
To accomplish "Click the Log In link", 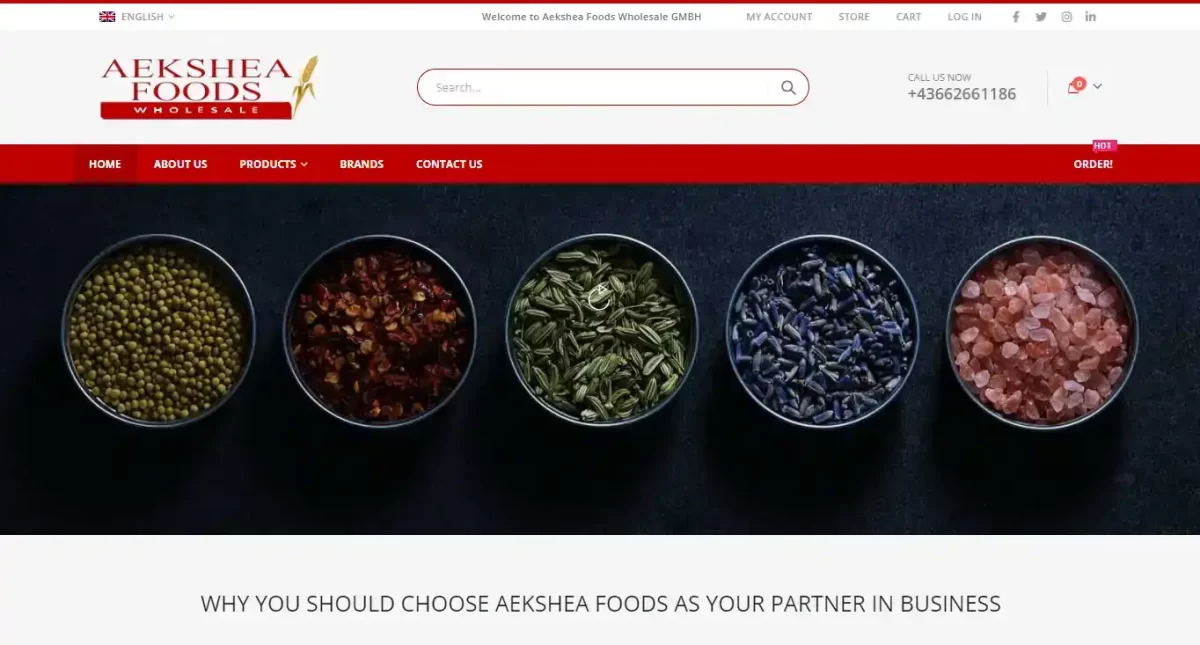I will point(964,17).
